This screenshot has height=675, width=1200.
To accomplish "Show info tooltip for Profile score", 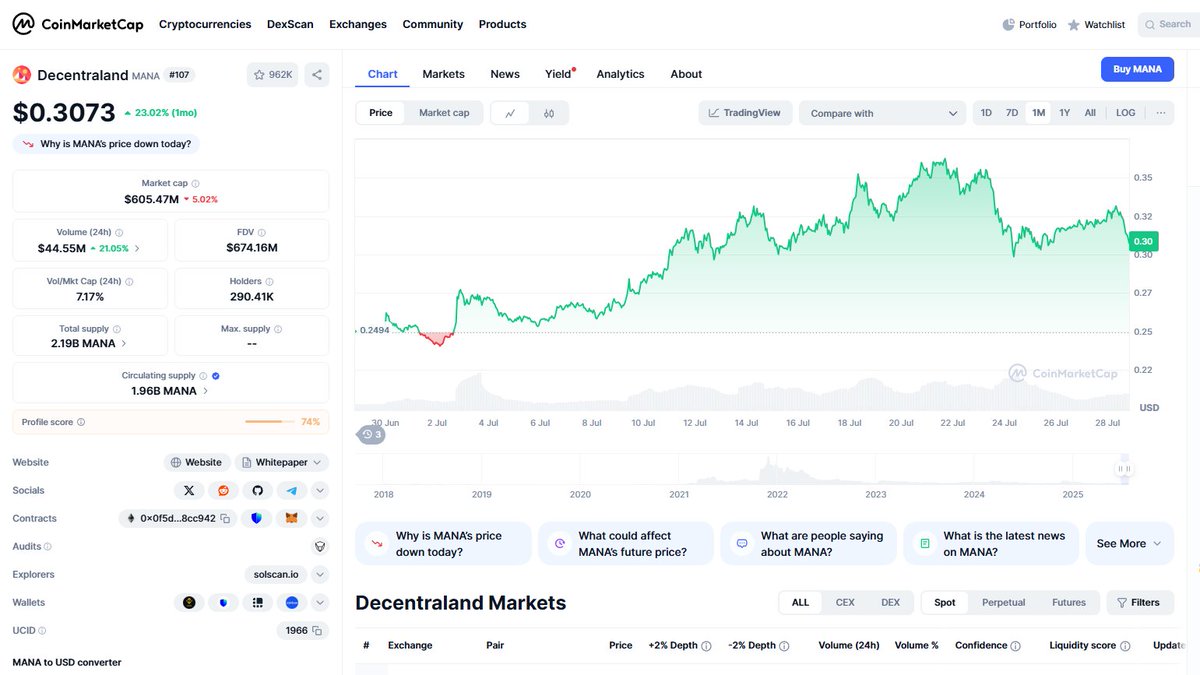I will pos(81,423).
